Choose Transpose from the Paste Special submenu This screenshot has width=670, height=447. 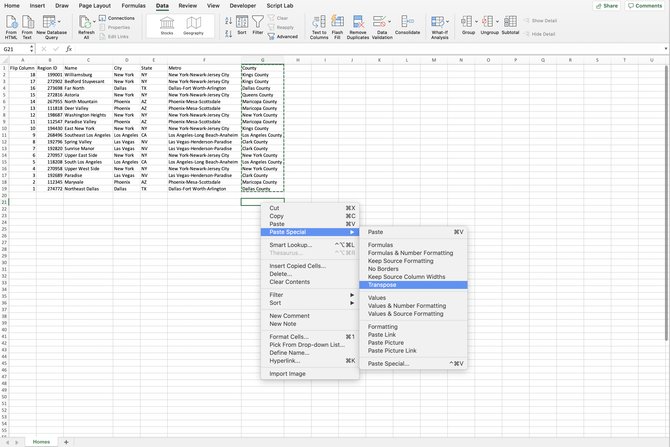(x=382, y=285)
